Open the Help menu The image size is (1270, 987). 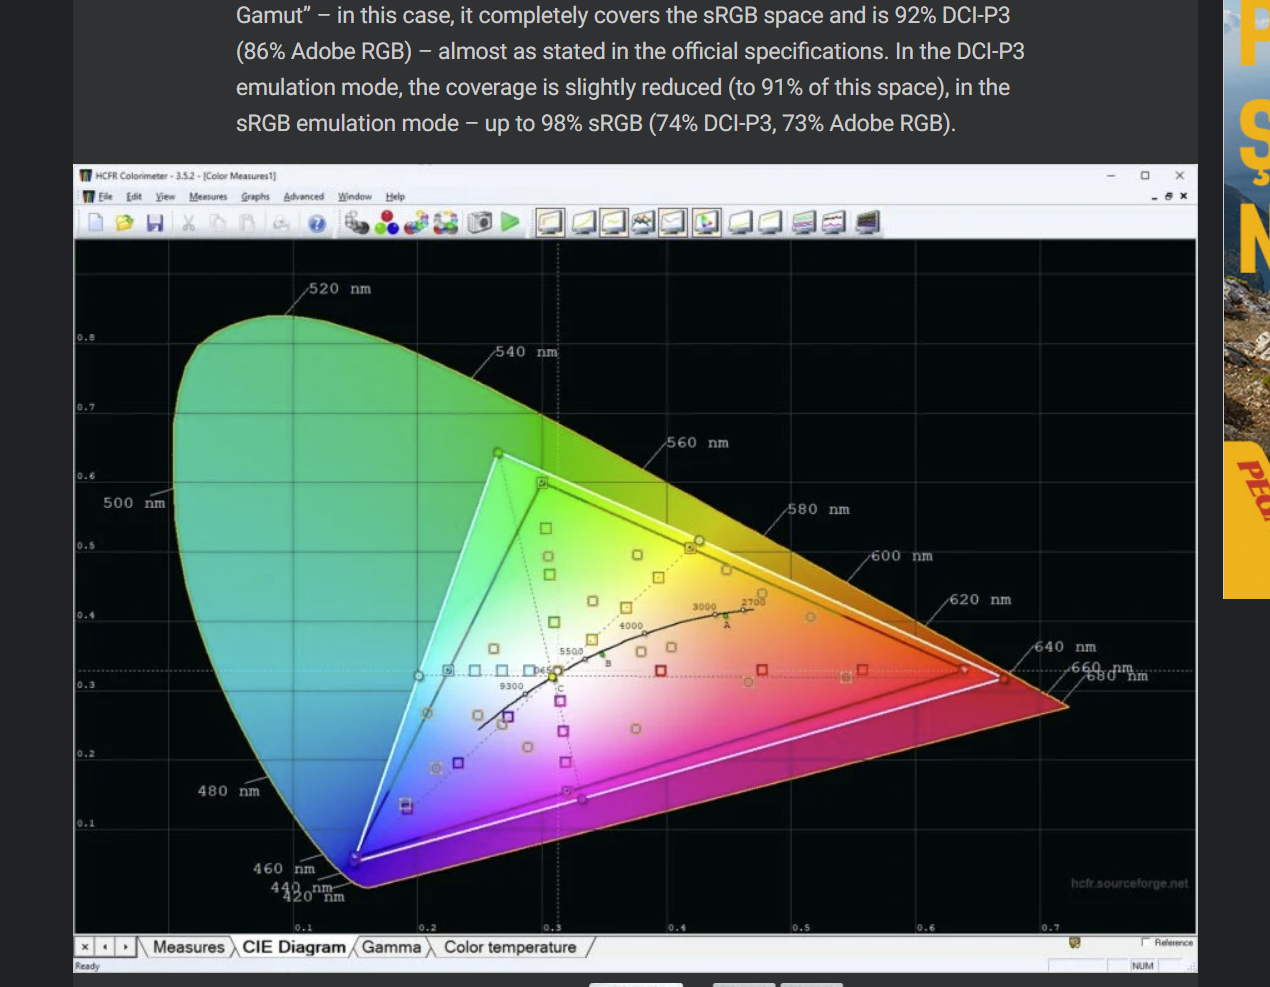[x=395, y=196]
